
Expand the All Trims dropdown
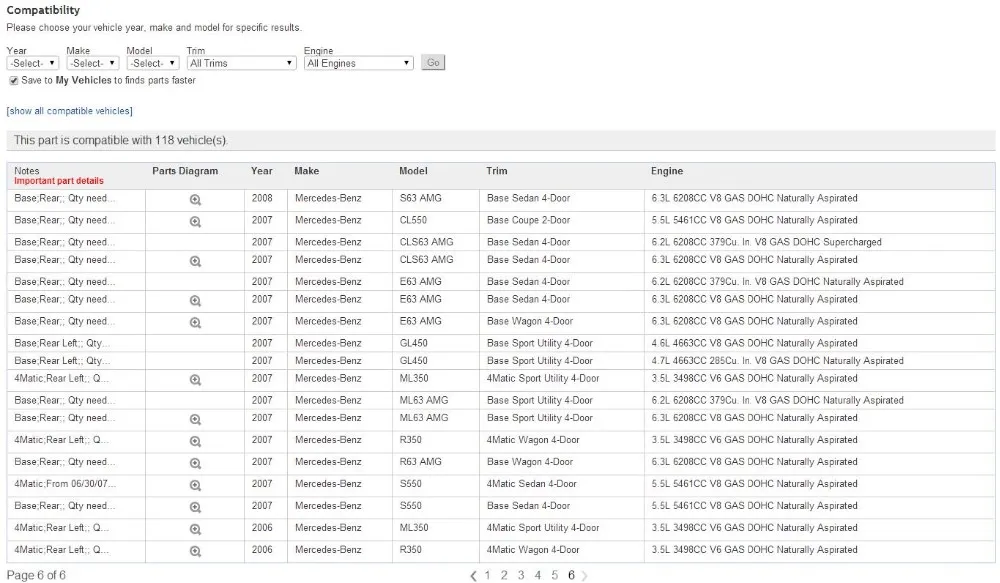(241, 63)
